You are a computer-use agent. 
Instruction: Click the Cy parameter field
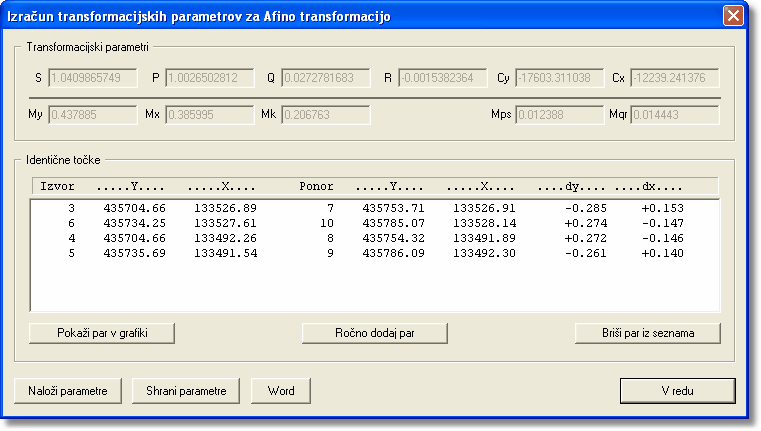[x=559, y=77]
